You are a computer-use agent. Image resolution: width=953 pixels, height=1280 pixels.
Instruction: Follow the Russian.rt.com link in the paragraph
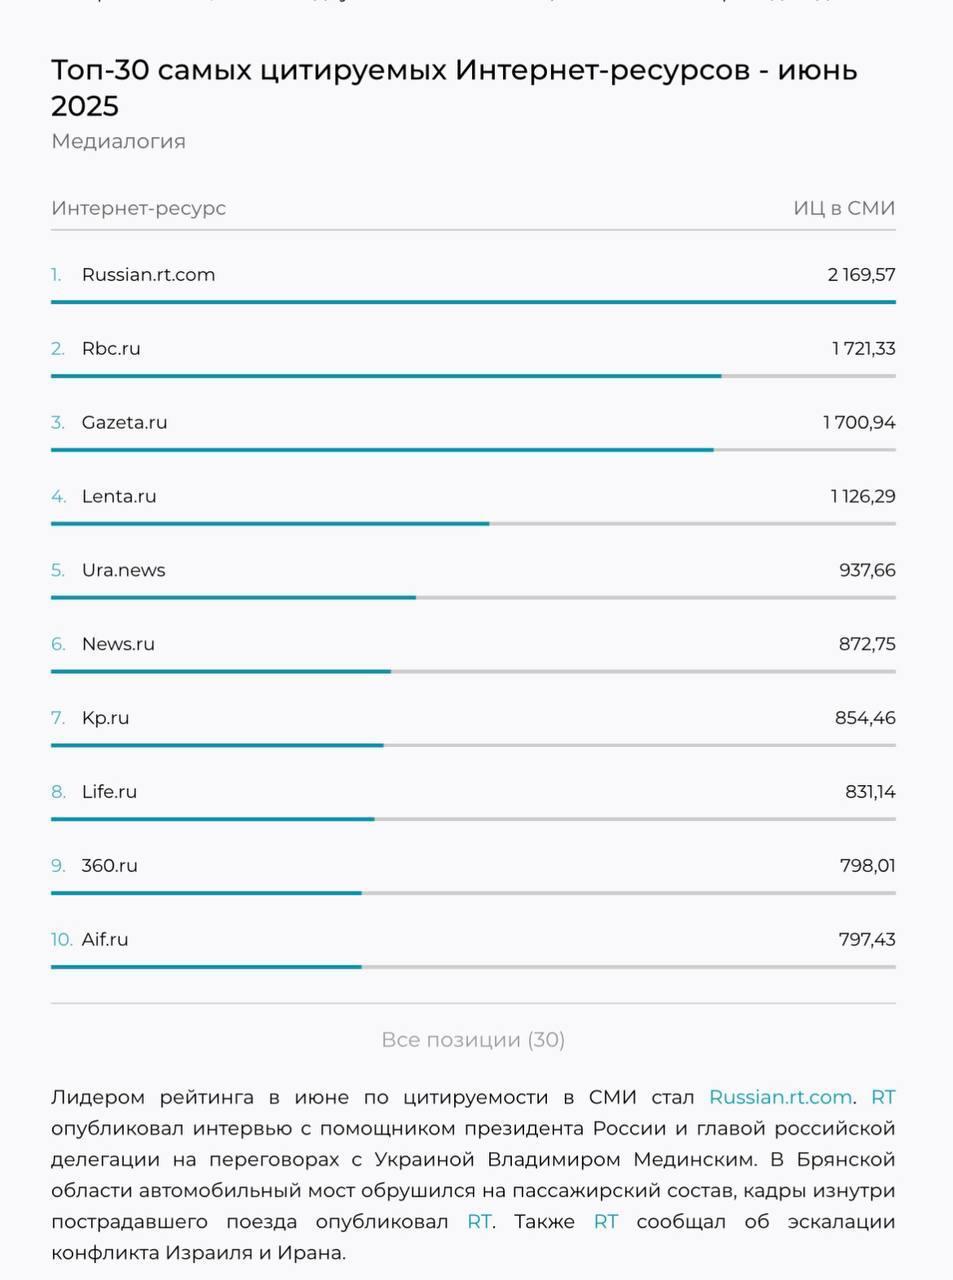780,1097
